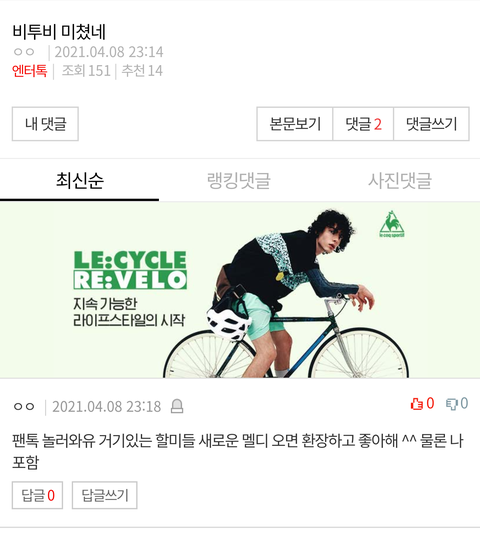Switch to the 랭킹댓글 tab

(239, 180)
